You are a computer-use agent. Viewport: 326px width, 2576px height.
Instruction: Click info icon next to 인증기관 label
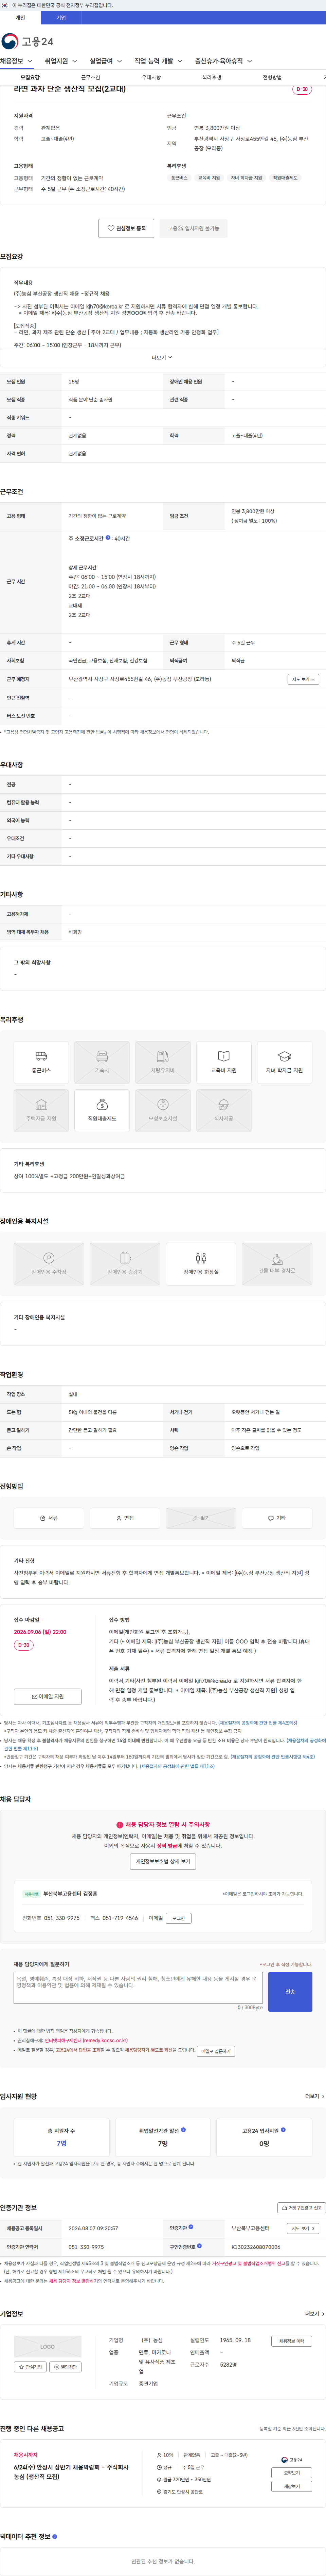click(x=191, y=2227)
